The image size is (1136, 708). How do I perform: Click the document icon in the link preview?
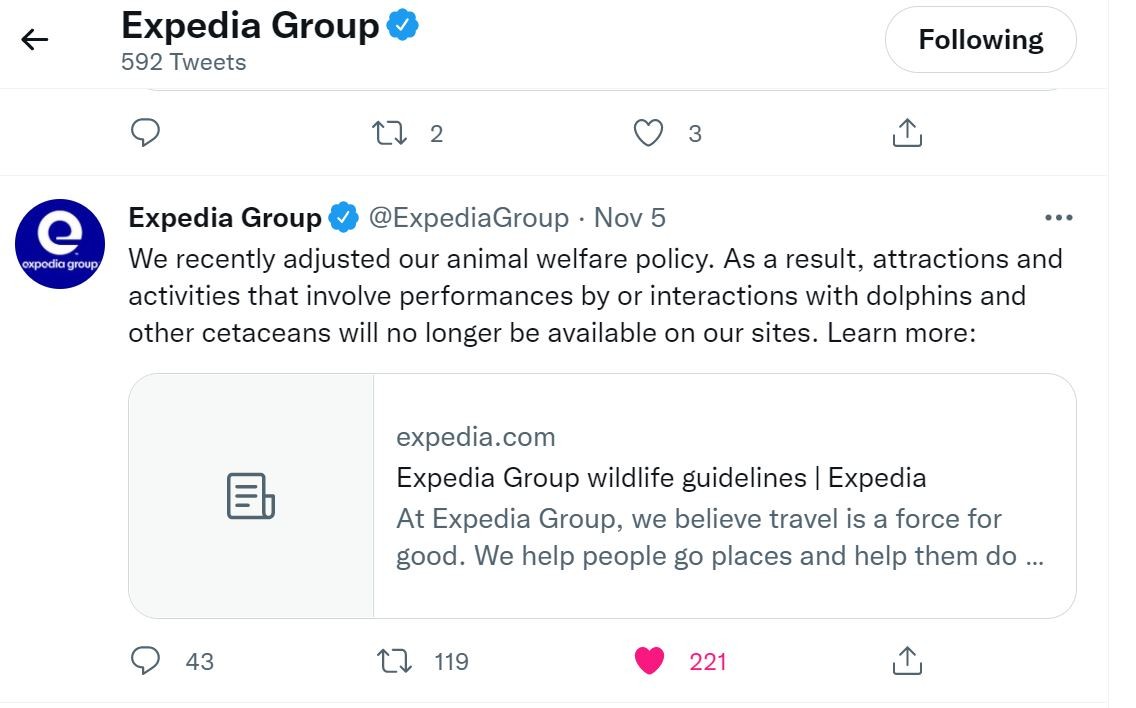pos(250,495)
